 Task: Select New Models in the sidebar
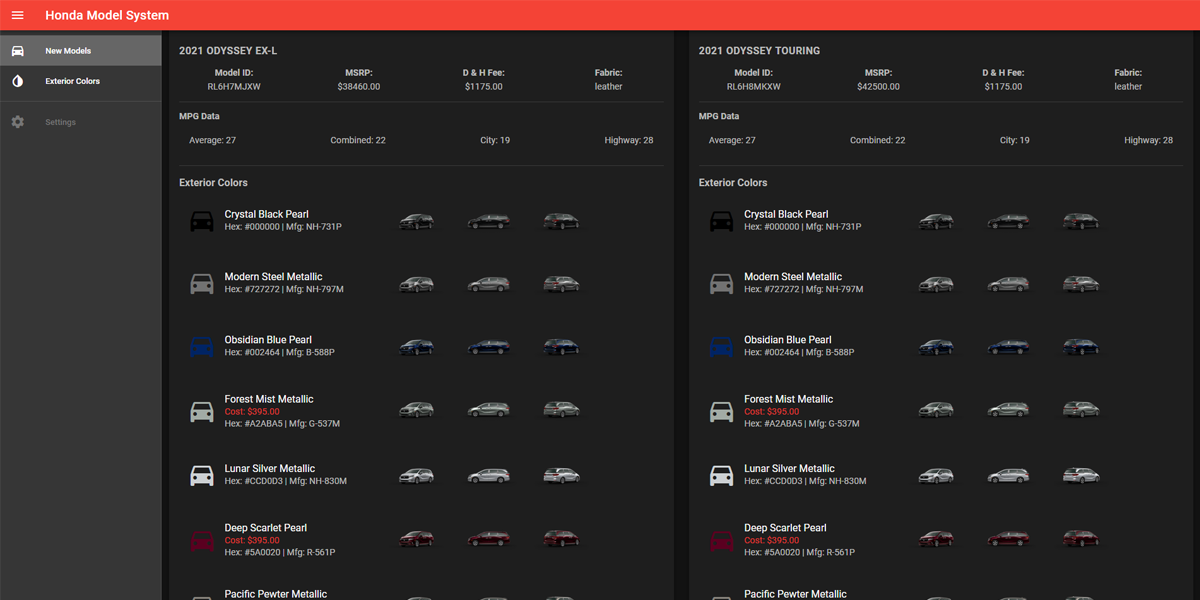coord(80,51)
